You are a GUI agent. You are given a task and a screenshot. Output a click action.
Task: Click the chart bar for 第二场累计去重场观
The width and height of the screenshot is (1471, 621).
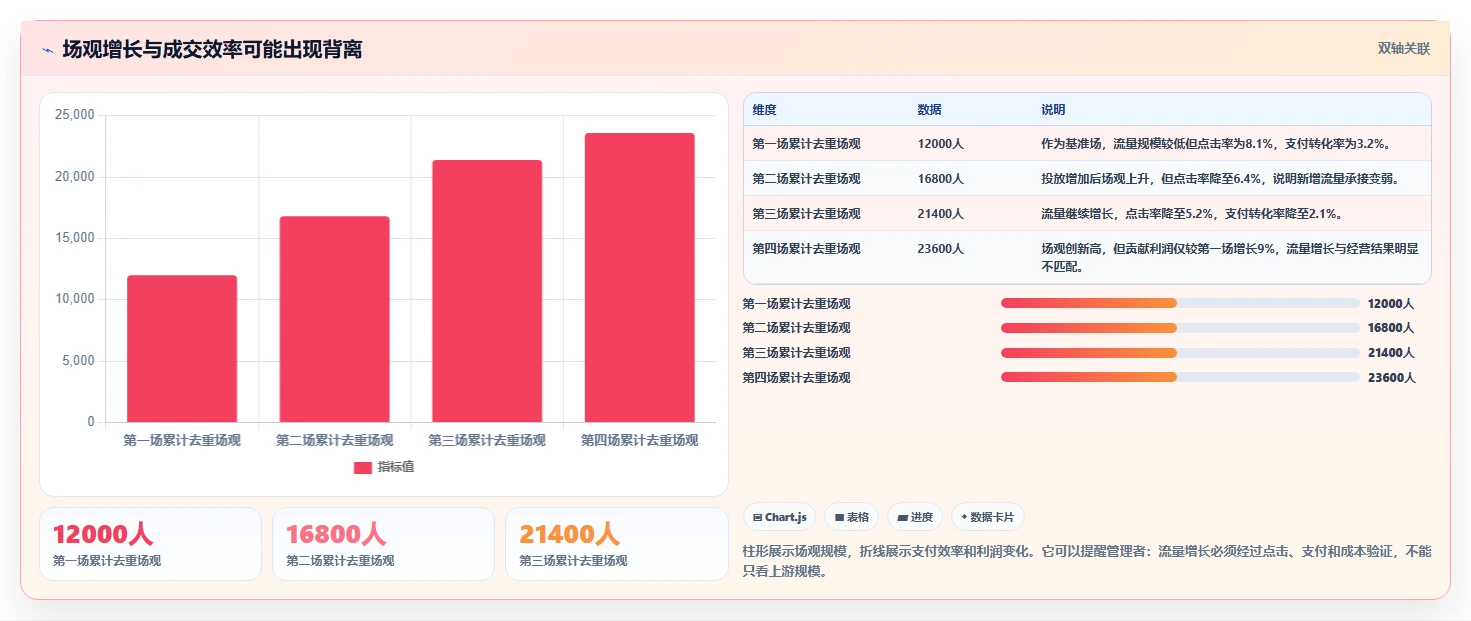pos(334,319)
